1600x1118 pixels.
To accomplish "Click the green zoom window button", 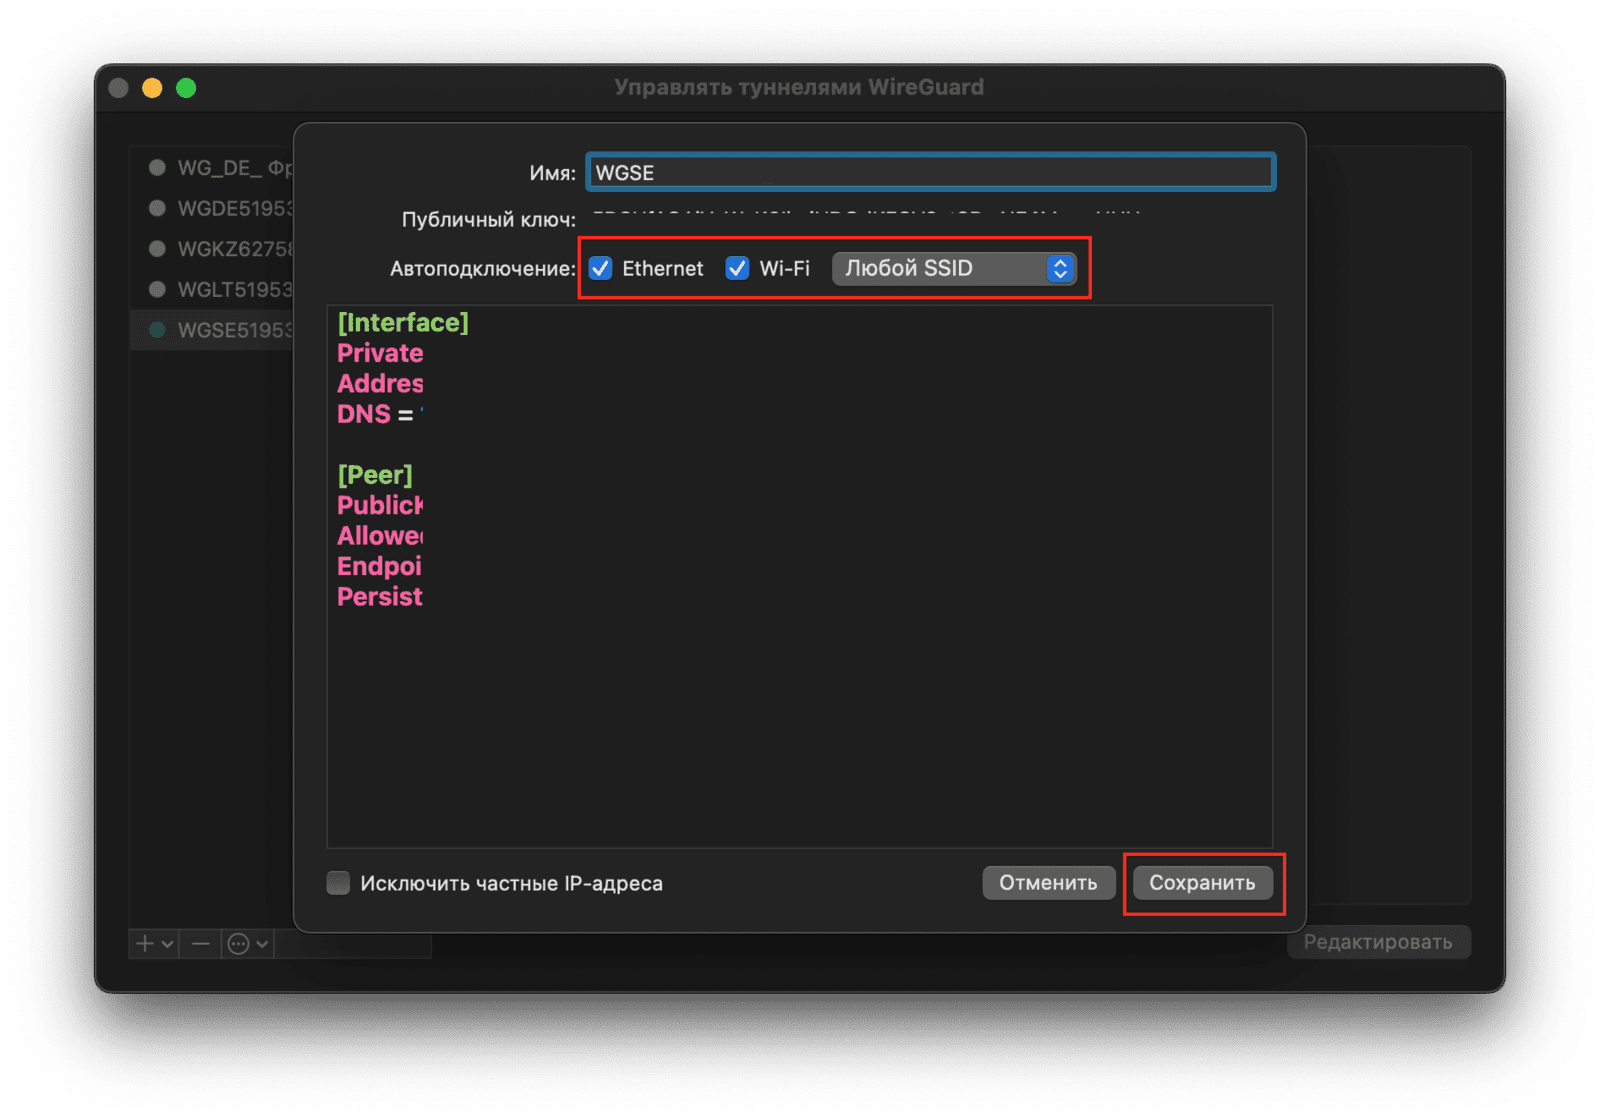I will 186,88.
